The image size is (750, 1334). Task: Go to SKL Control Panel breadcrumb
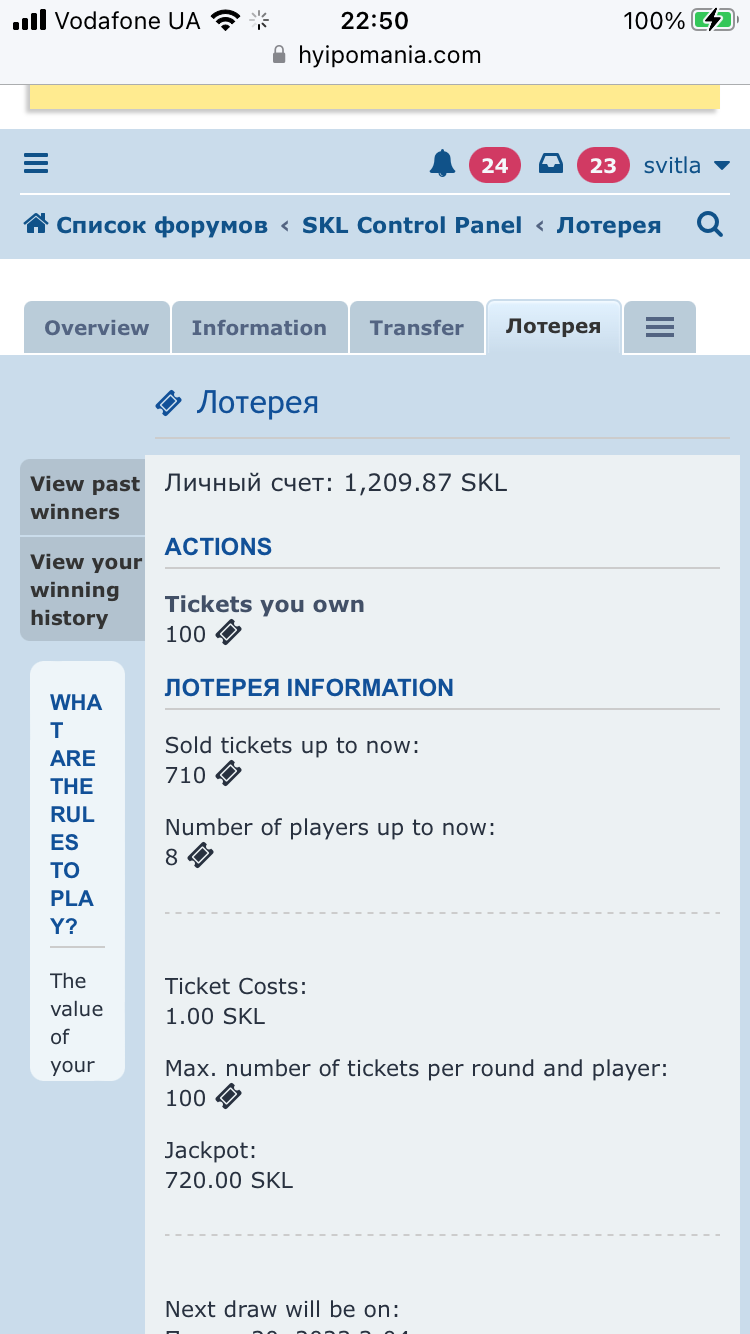[x=412, y=225]
